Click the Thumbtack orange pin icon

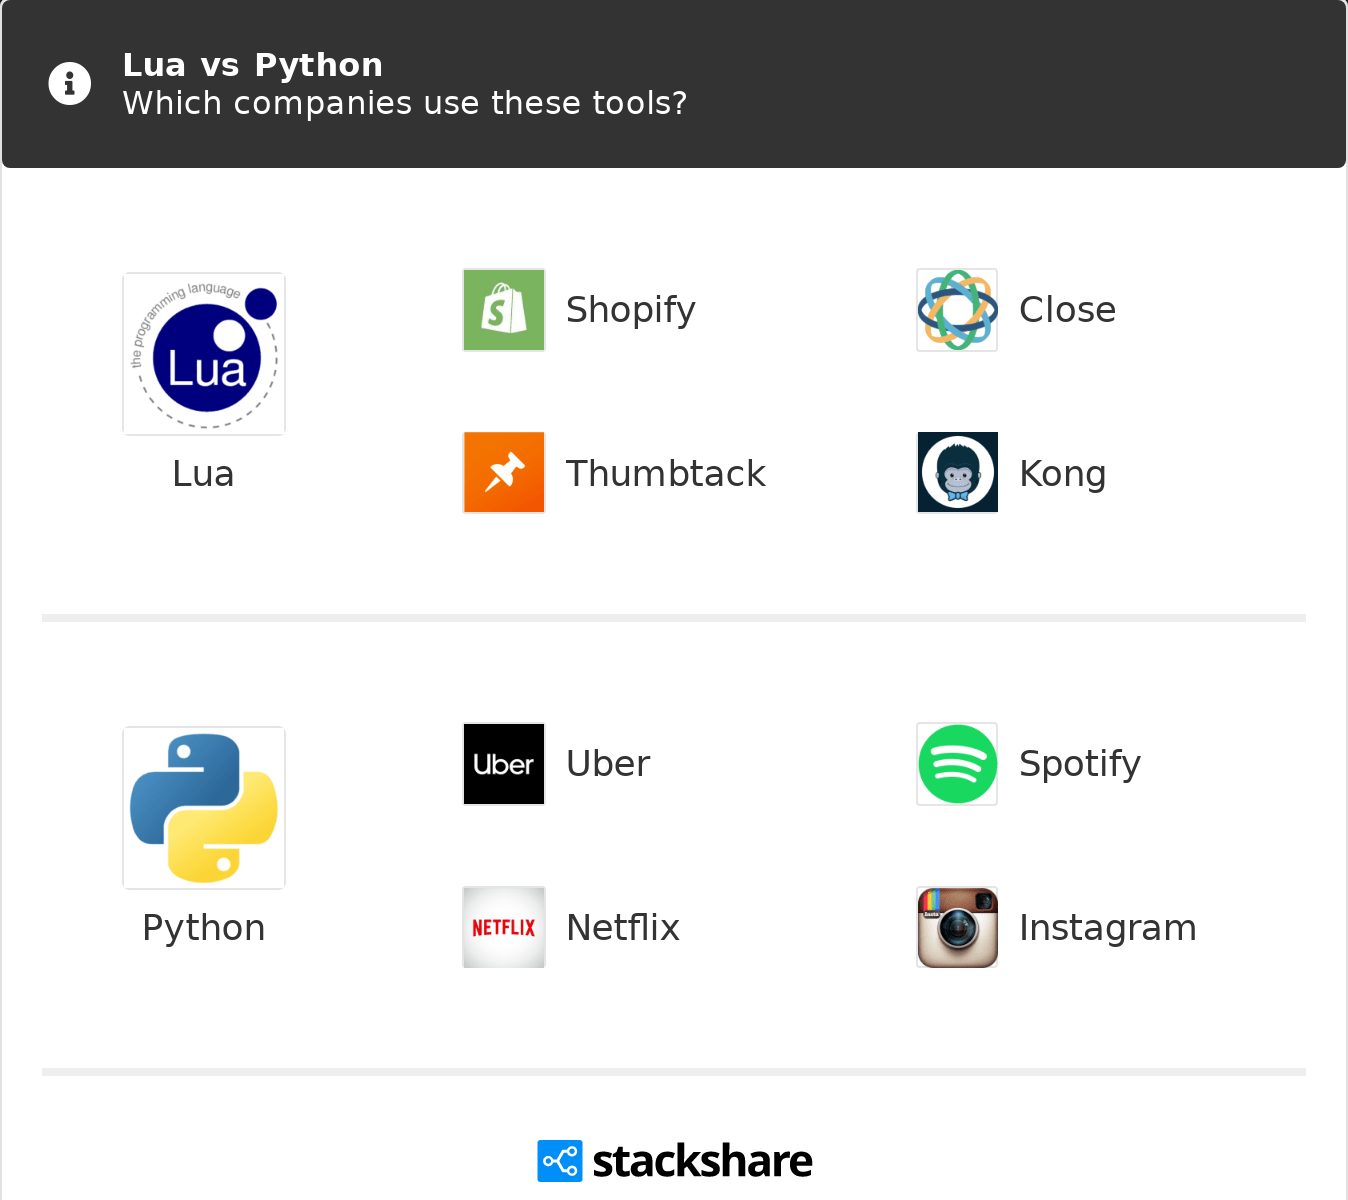pos(504,473)
